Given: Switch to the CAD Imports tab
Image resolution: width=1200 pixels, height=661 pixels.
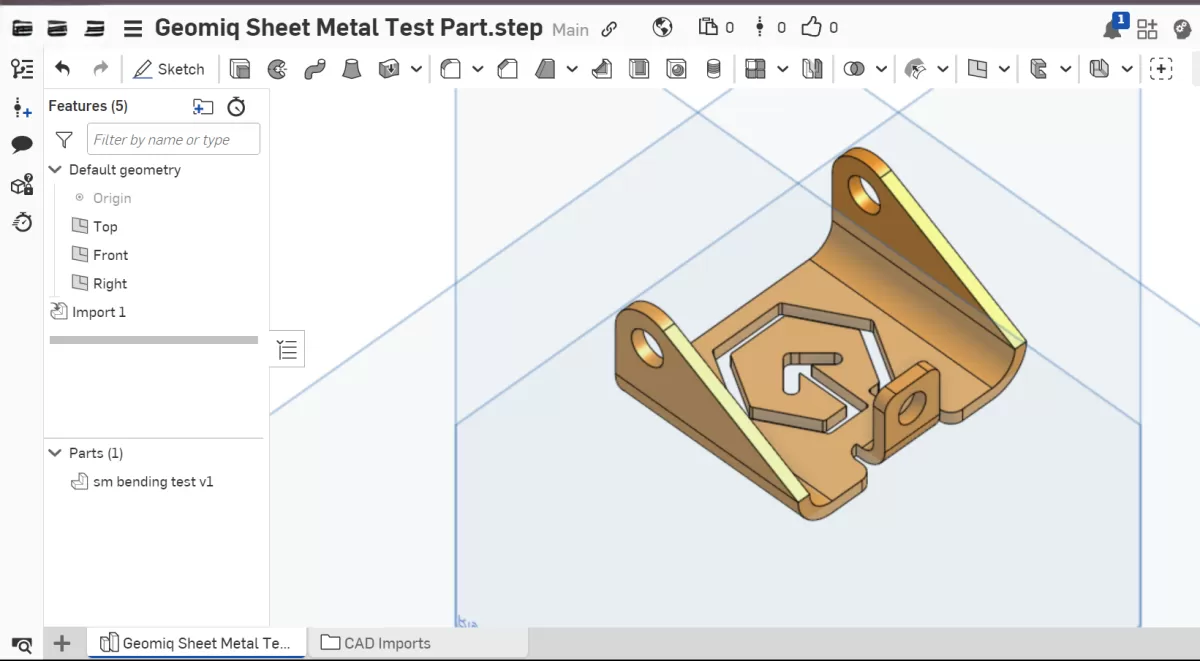Looking at the screenshot, I should tap(375, 643).
